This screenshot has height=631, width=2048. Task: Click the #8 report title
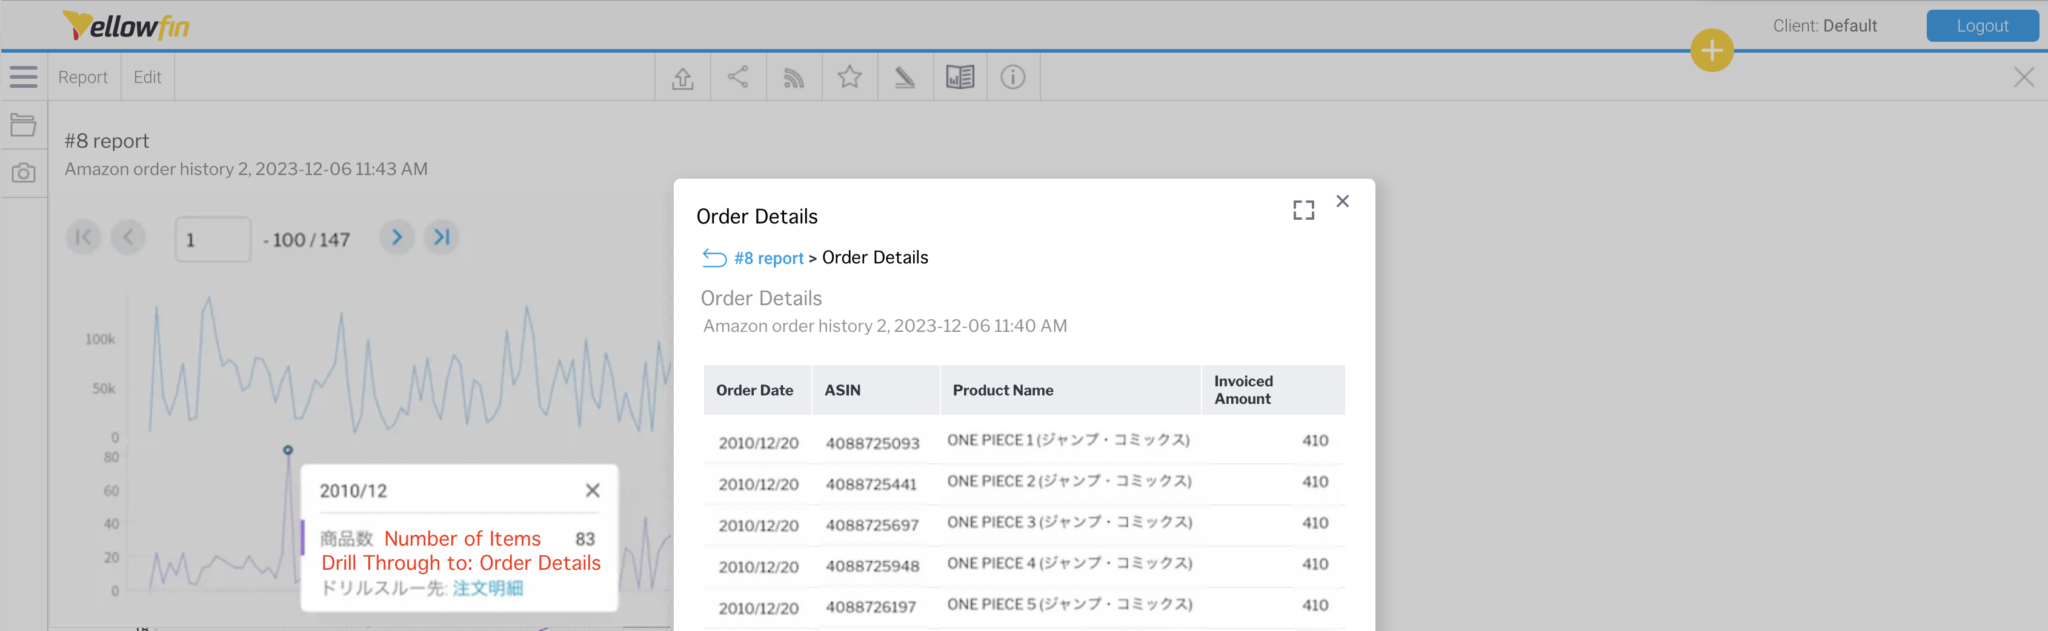point(107,141)
